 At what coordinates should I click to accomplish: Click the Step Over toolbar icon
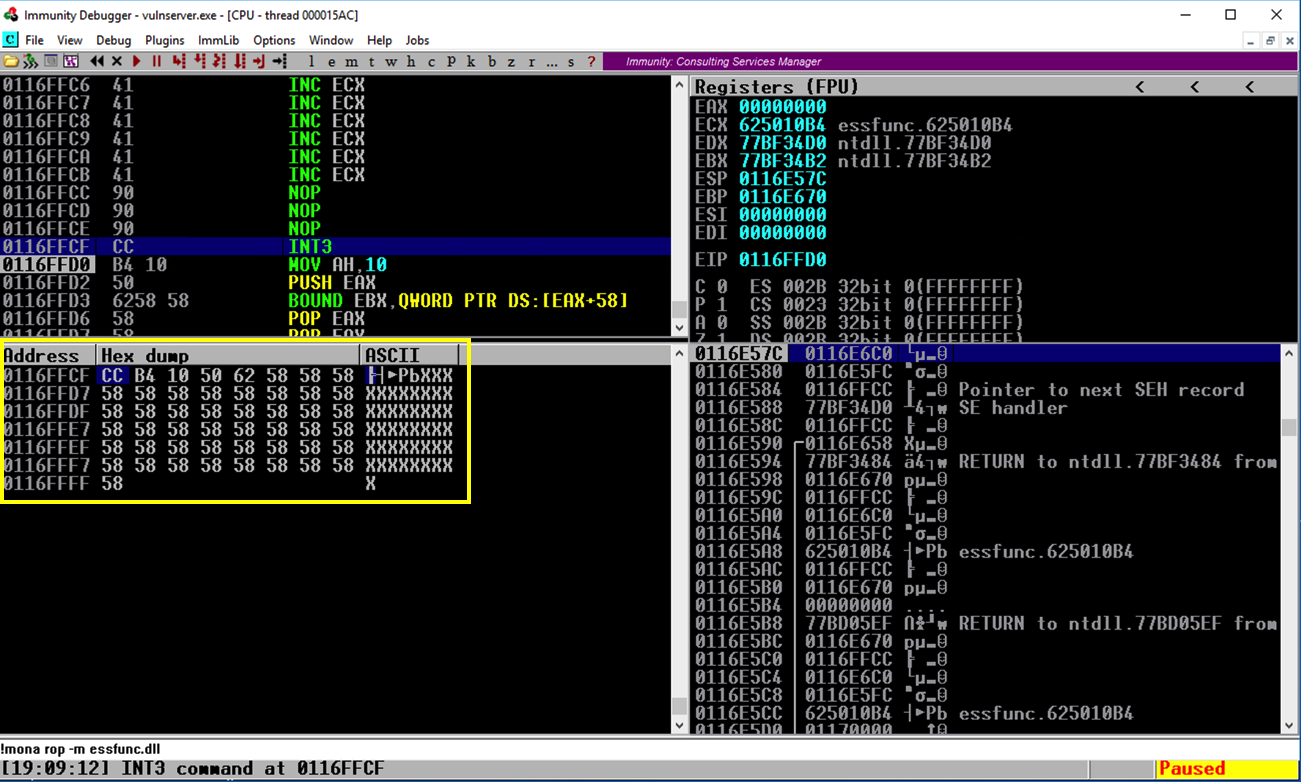coord(199,62)
